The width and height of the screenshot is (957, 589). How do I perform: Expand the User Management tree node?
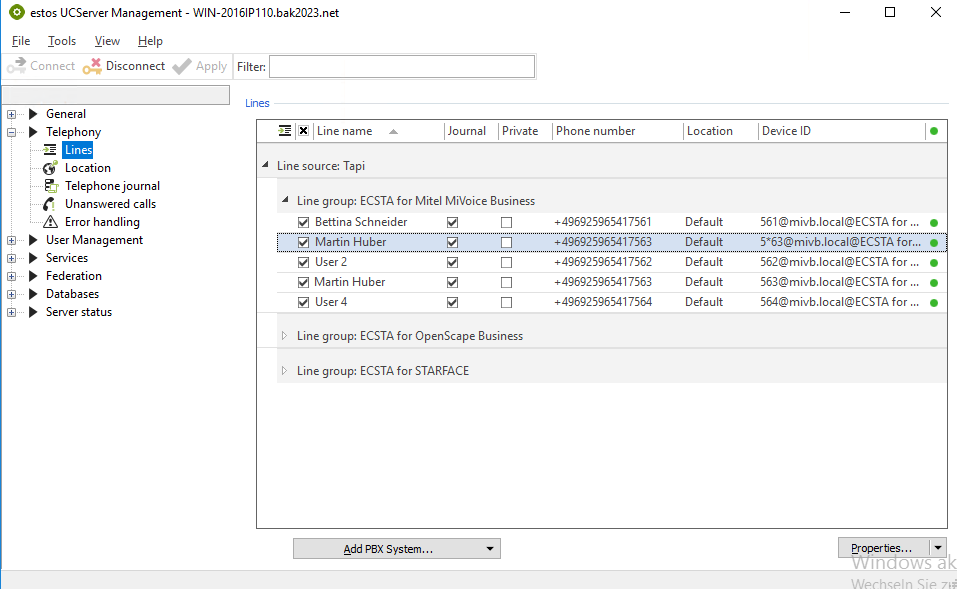12,240
